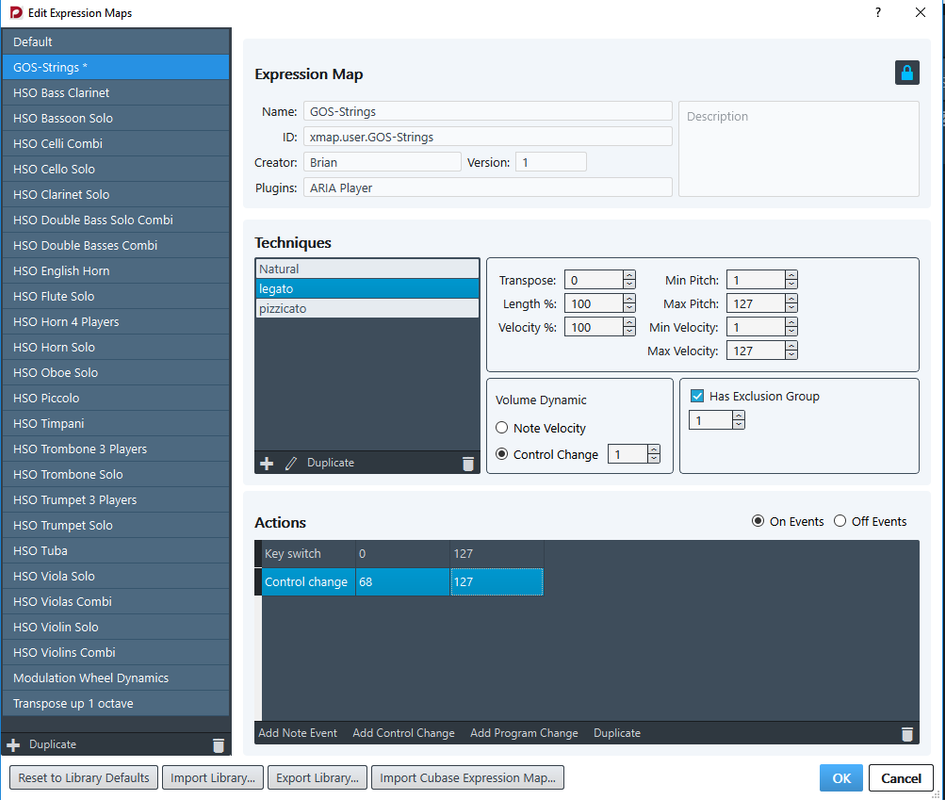Viewport: 945px width, 800px height.
Task: Adjust the Max Pitch stepper
Action: (791, 303)
